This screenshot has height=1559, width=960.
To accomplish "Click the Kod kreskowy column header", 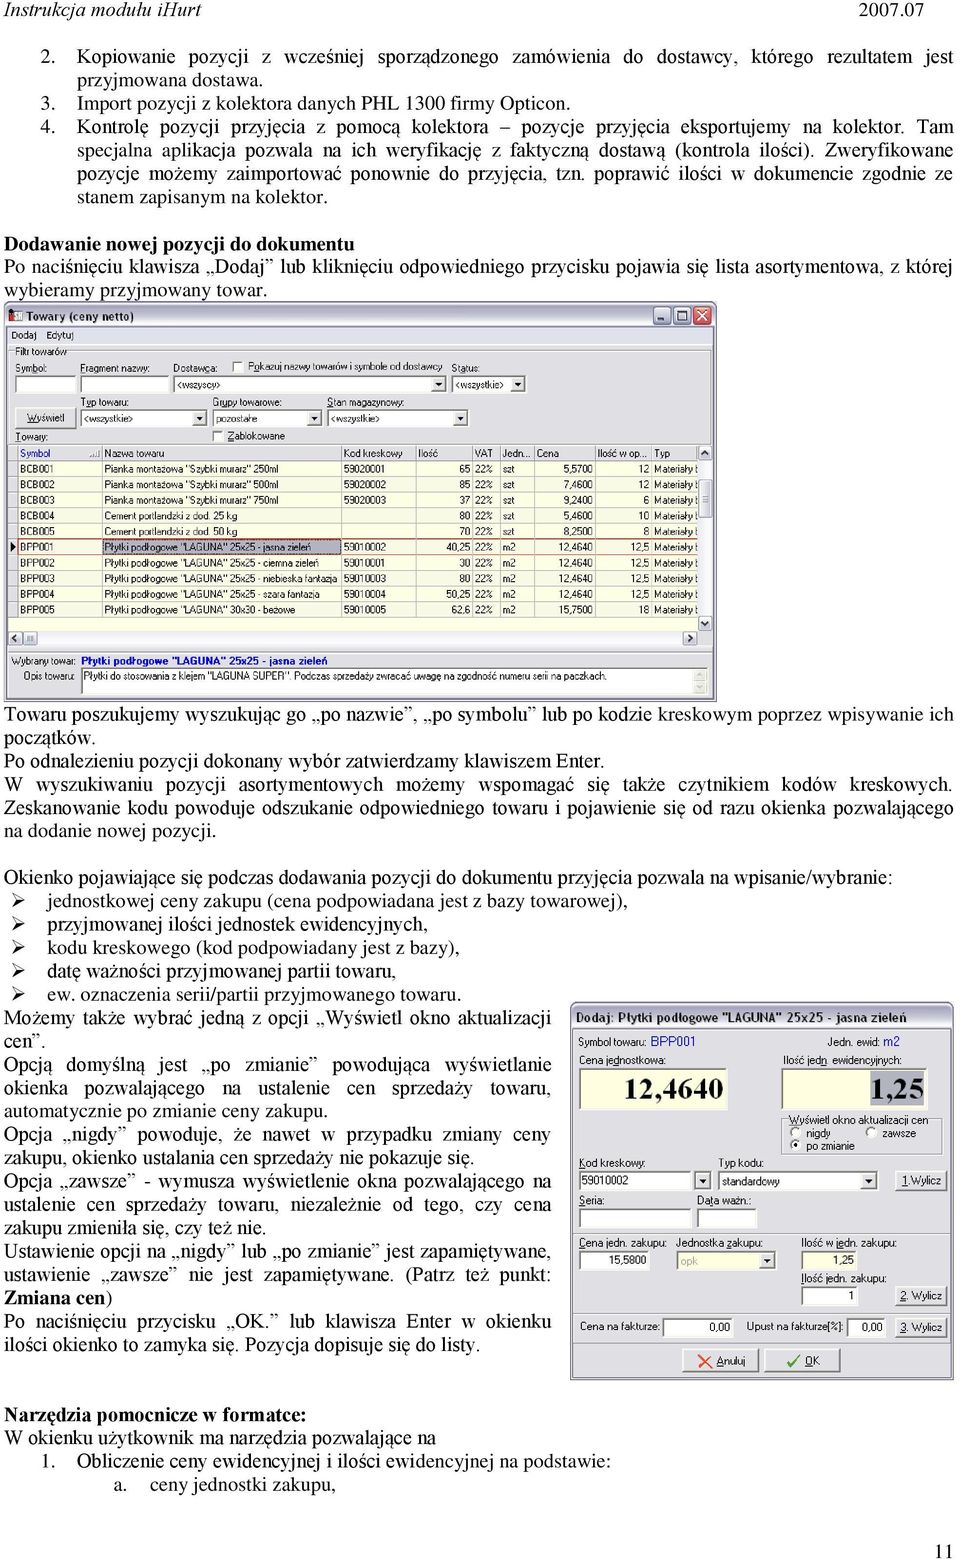I will [x=378, y=453].
